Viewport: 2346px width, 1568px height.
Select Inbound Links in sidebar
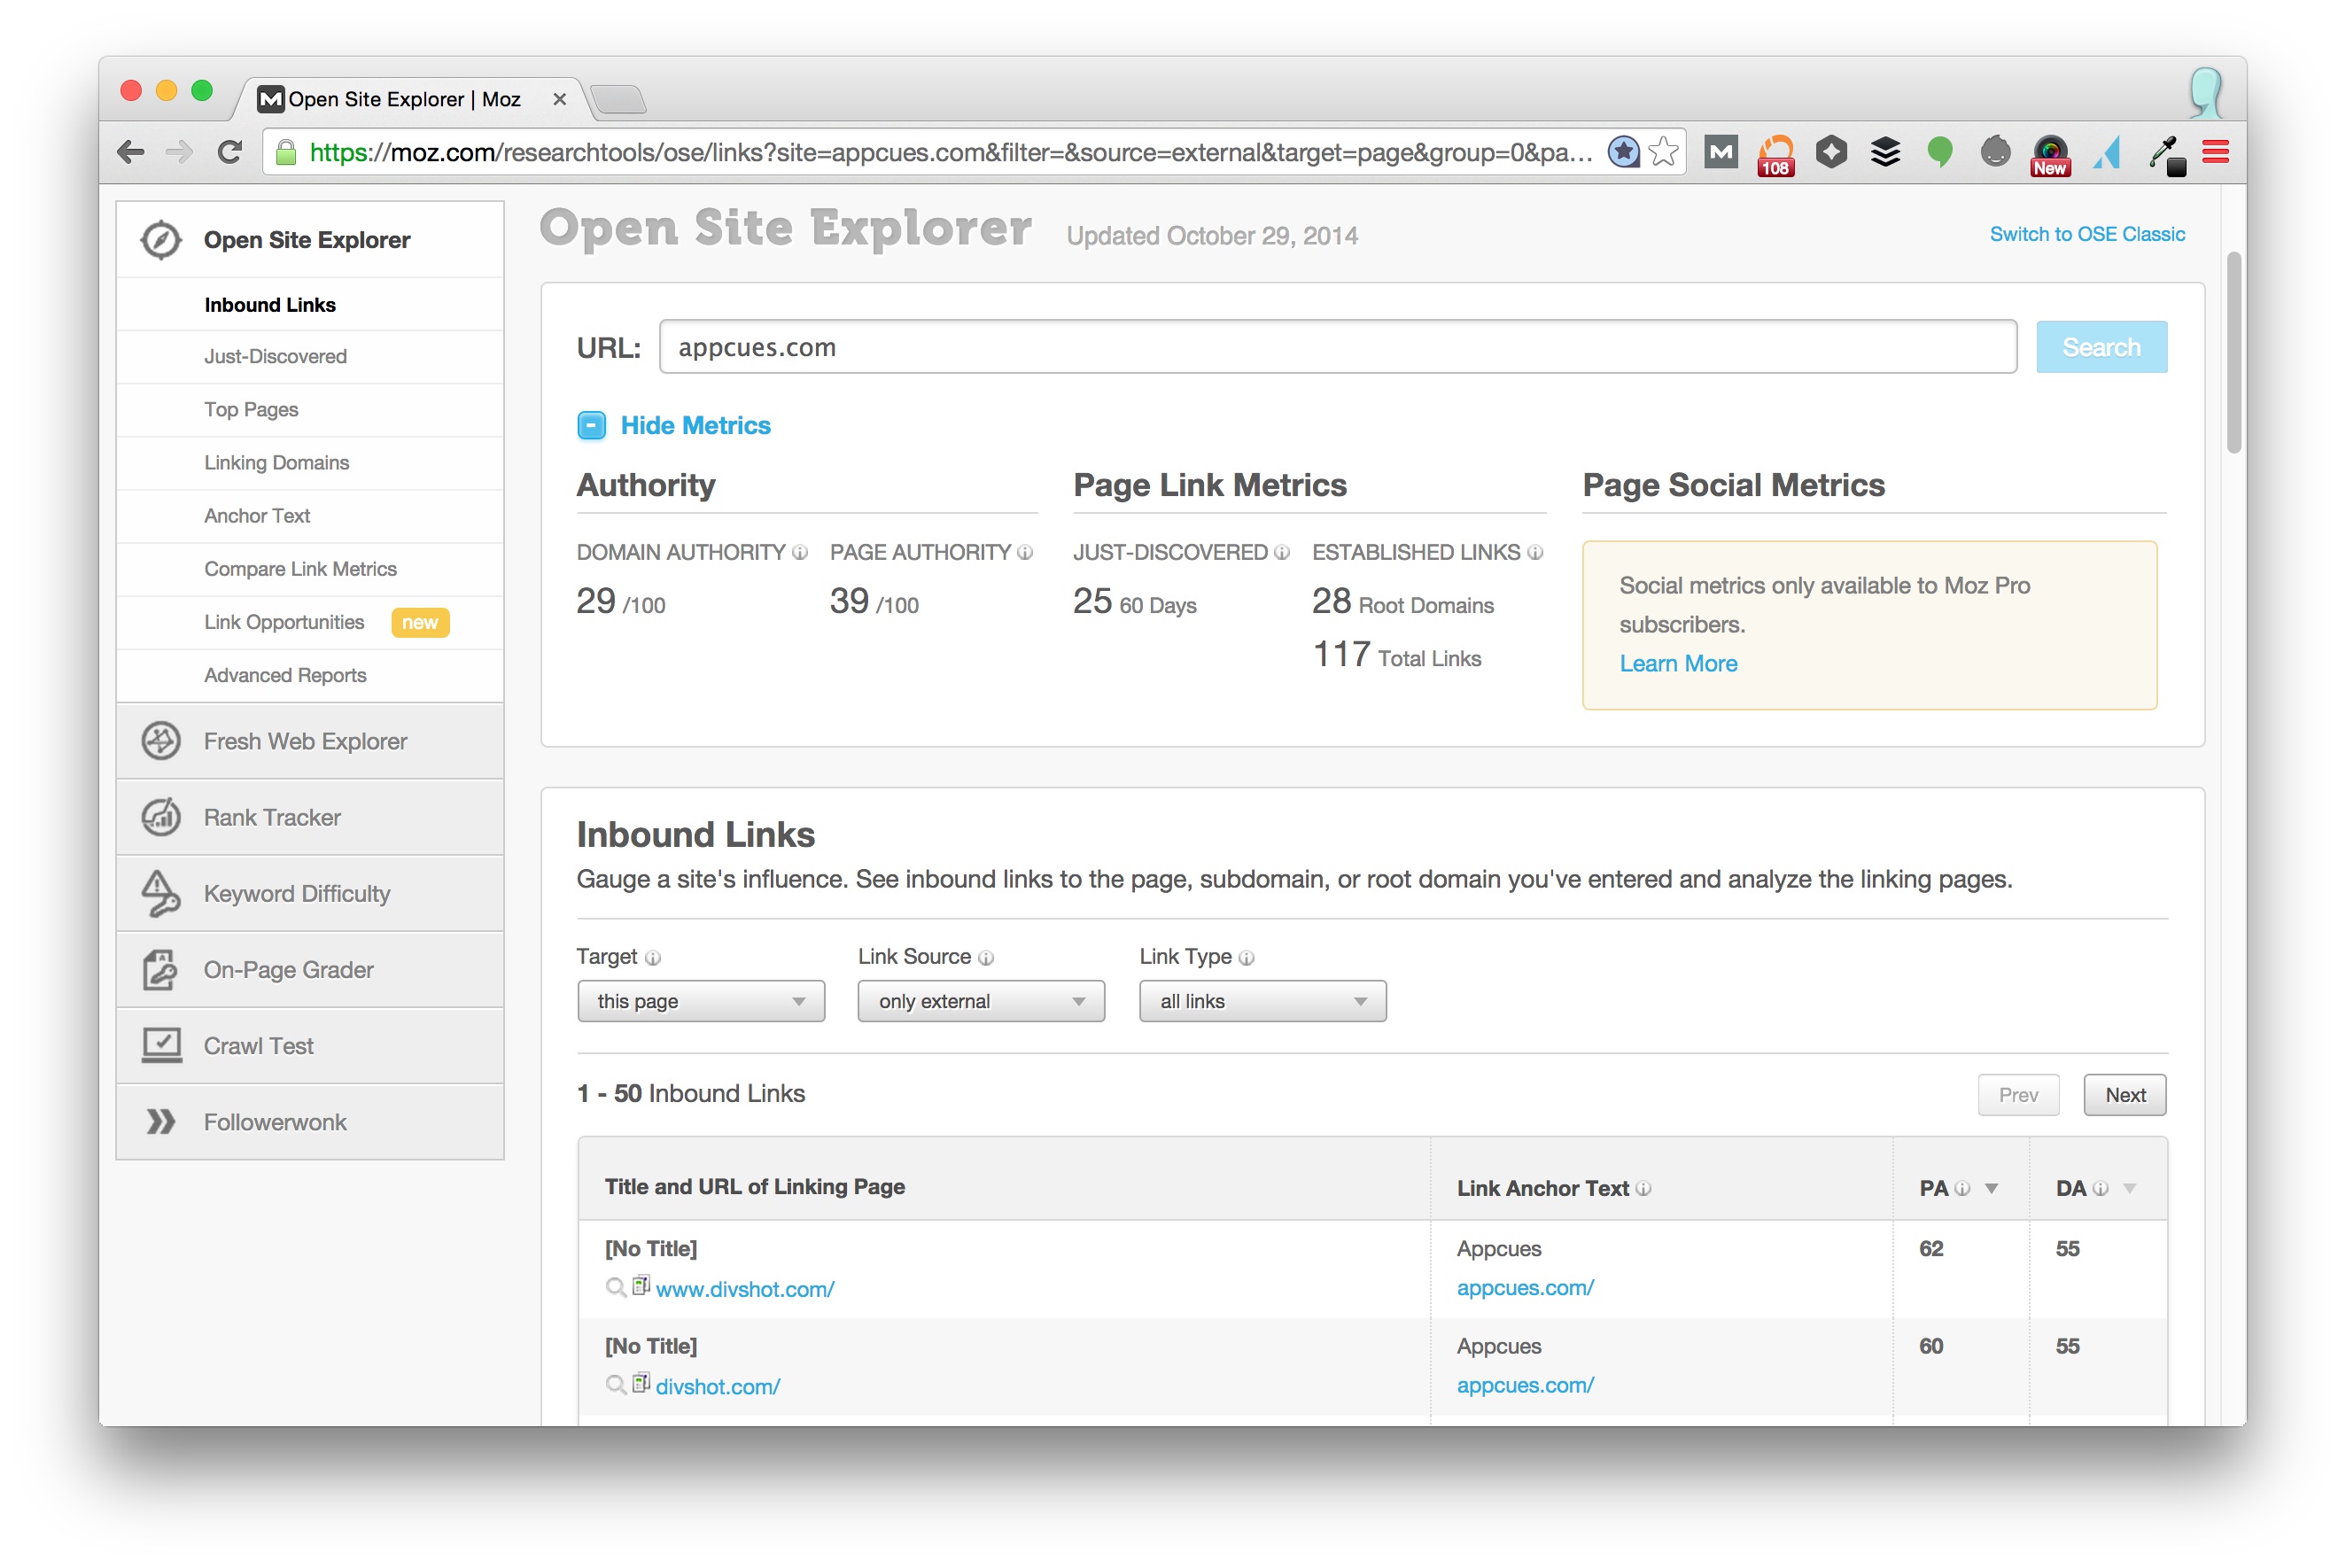pyautogui.click(x=270, y=304)
